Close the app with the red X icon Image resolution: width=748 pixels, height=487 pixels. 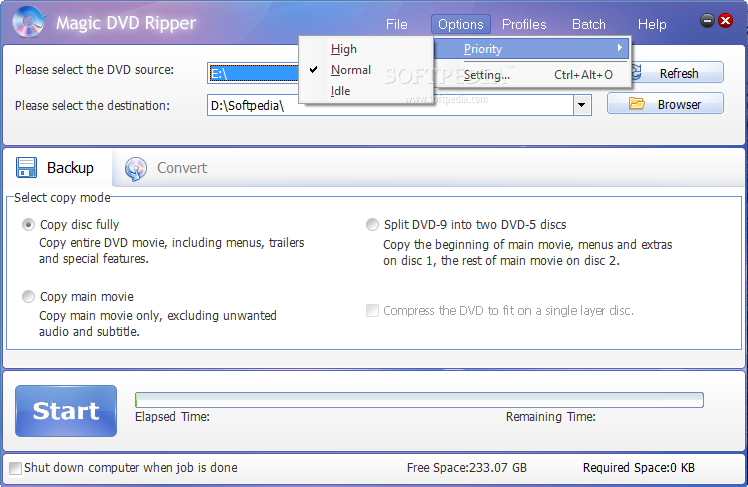pos(726,21)
